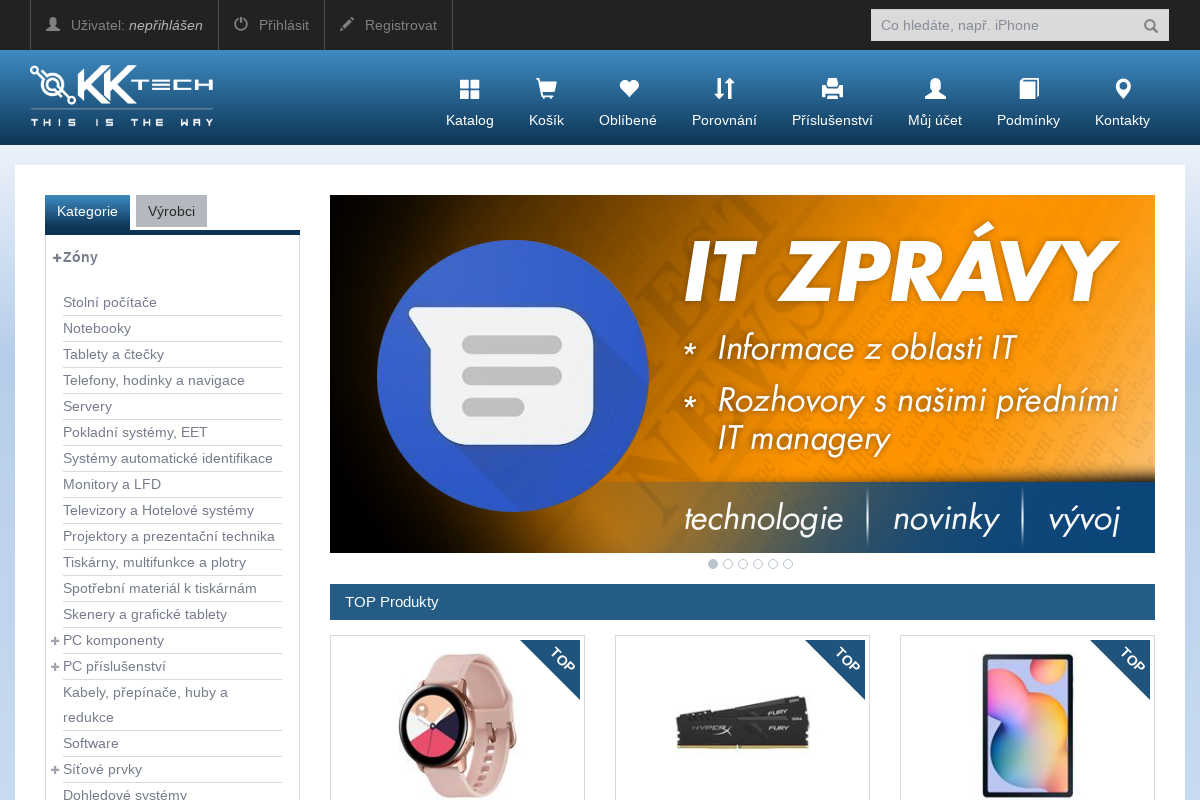Image resolution: width=1200 pixels, height=800 pixels.
Task: Open the Porovnání compare arrows icon
Action: 724,90
